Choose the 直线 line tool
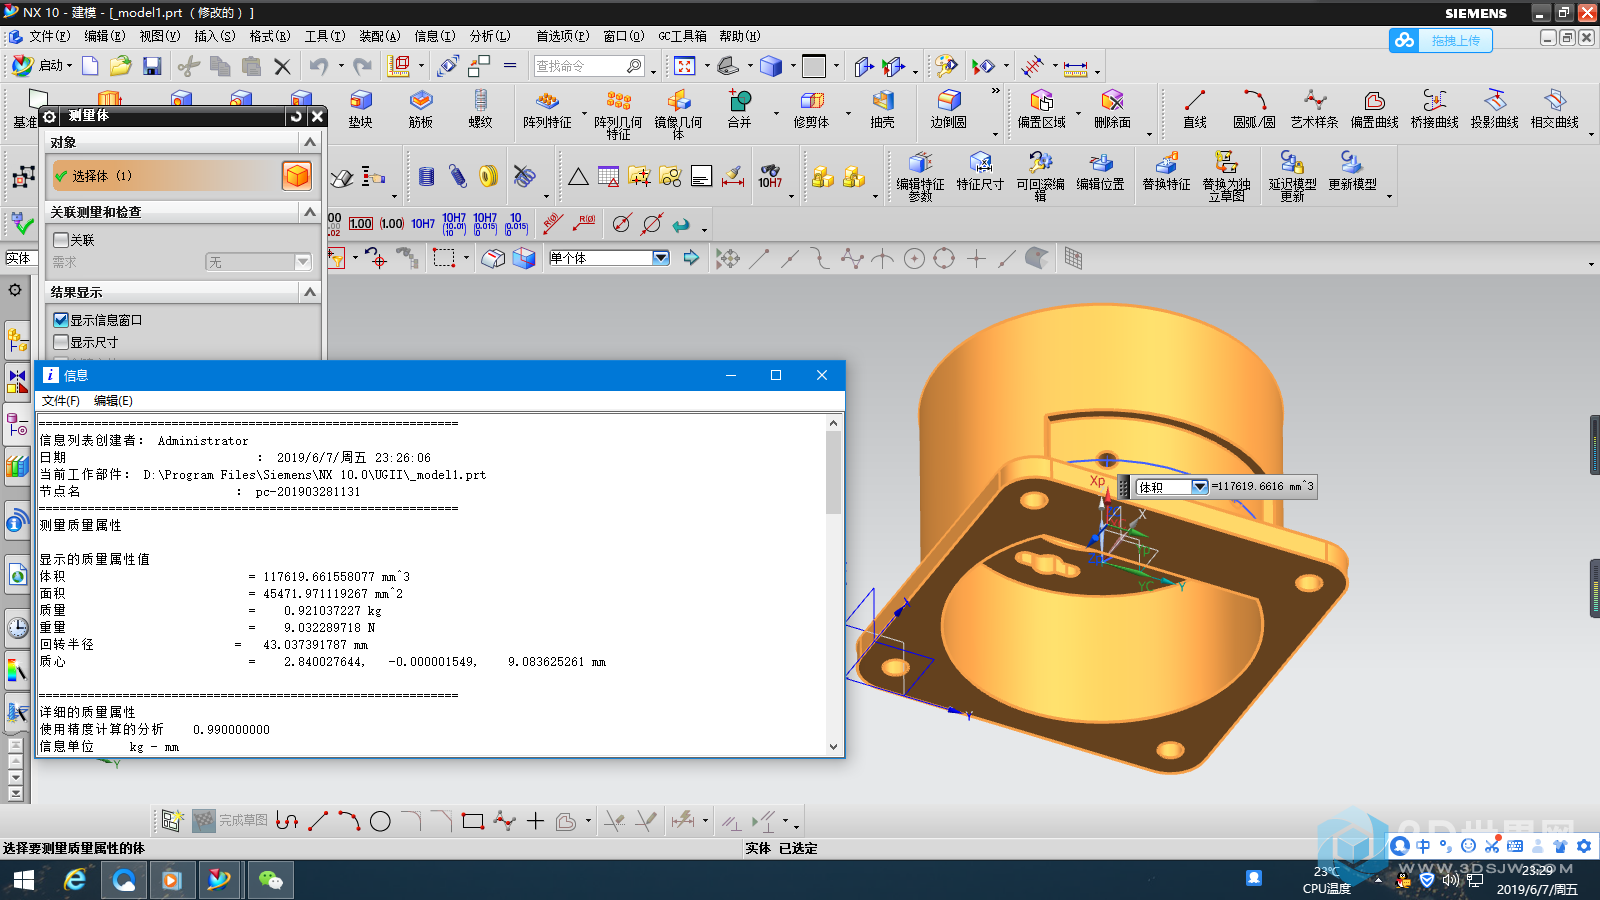Viewport: 1600px width, 900px height. (x=1195, y=109)
